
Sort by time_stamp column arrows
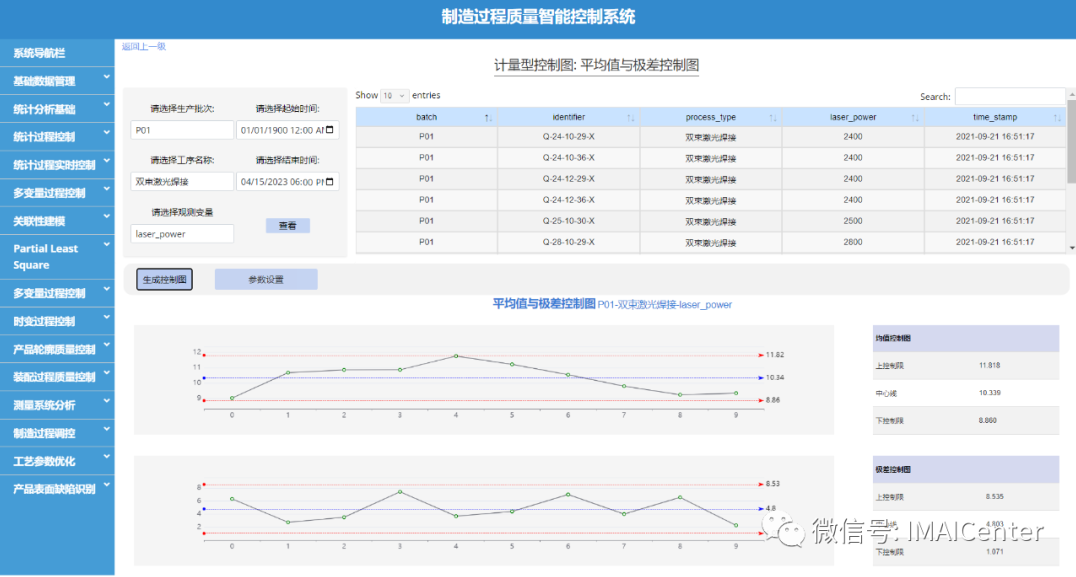point(1058,118)
